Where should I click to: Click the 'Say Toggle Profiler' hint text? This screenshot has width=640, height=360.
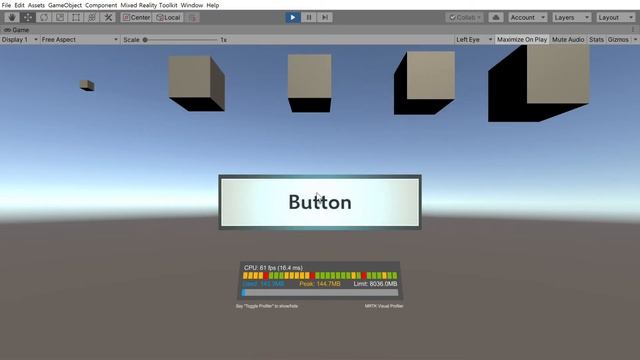tap(267, 306)
